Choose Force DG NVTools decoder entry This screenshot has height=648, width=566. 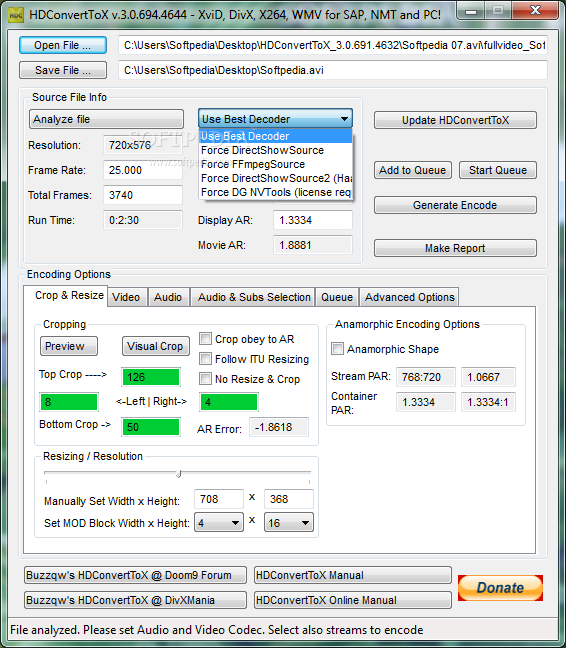click(275, 192)
